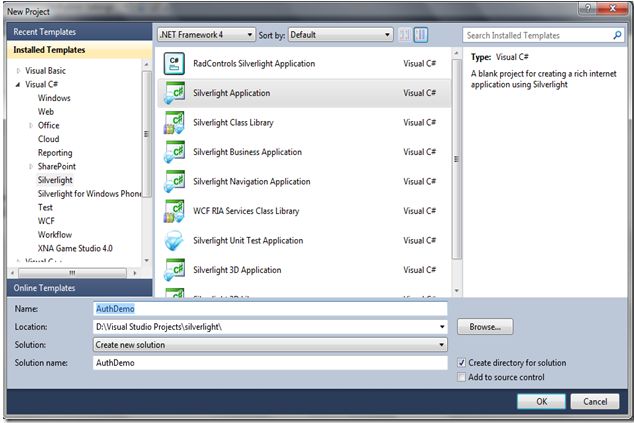Select the Reporting category
The height and width of the screenshot is (423, 634).
[x=55, y=153]
